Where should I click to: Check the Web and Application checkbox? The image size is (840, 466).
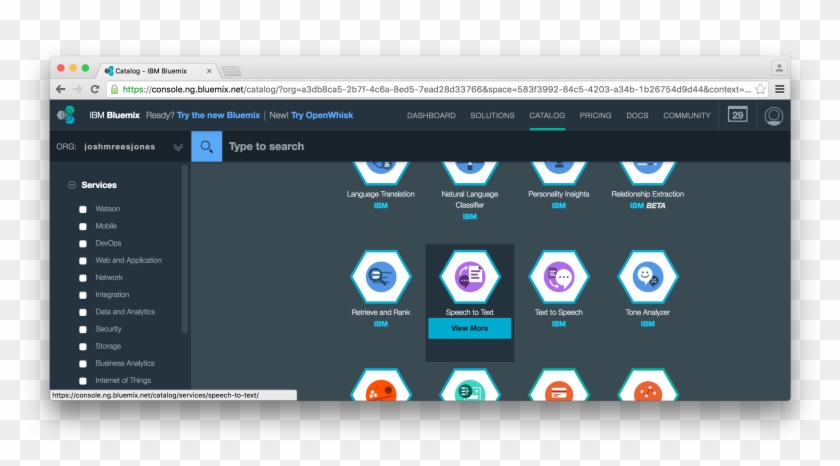coord(83,261)
